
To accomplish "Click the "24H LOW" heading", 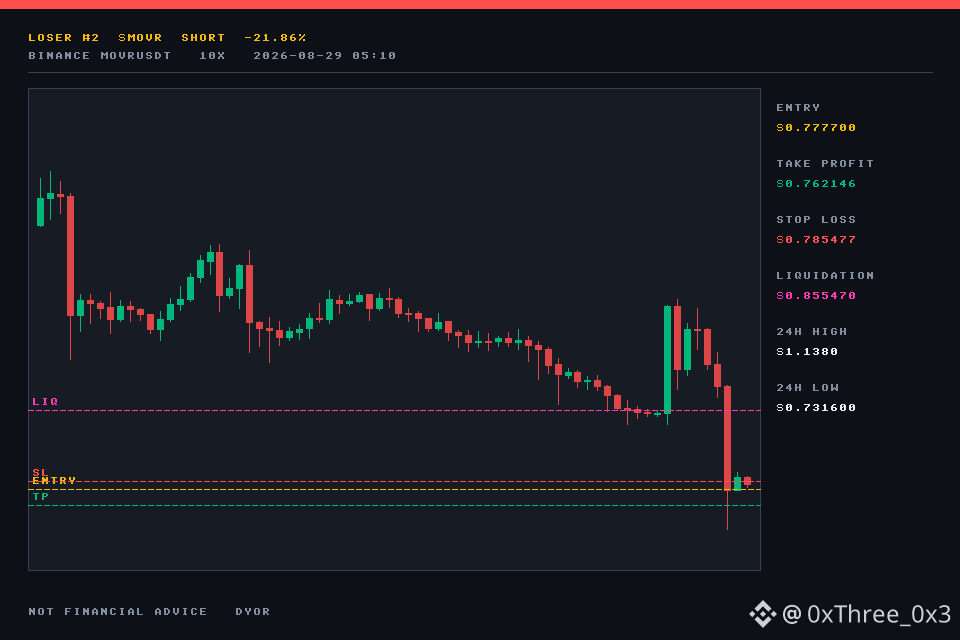I will (x=807, y=388).
